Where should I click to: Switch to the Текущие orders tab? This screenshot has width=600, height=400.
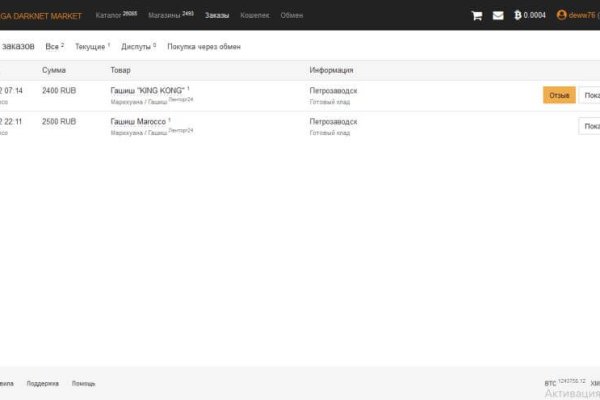pos(92,46)
